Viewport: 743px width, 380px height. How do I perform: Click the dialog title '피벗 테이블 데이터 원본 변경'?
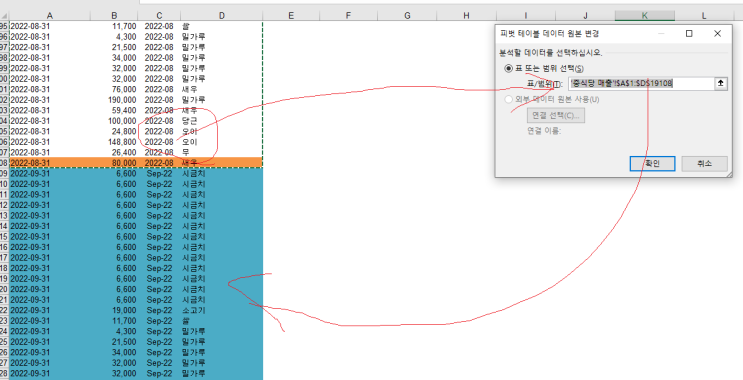[550, 34]
